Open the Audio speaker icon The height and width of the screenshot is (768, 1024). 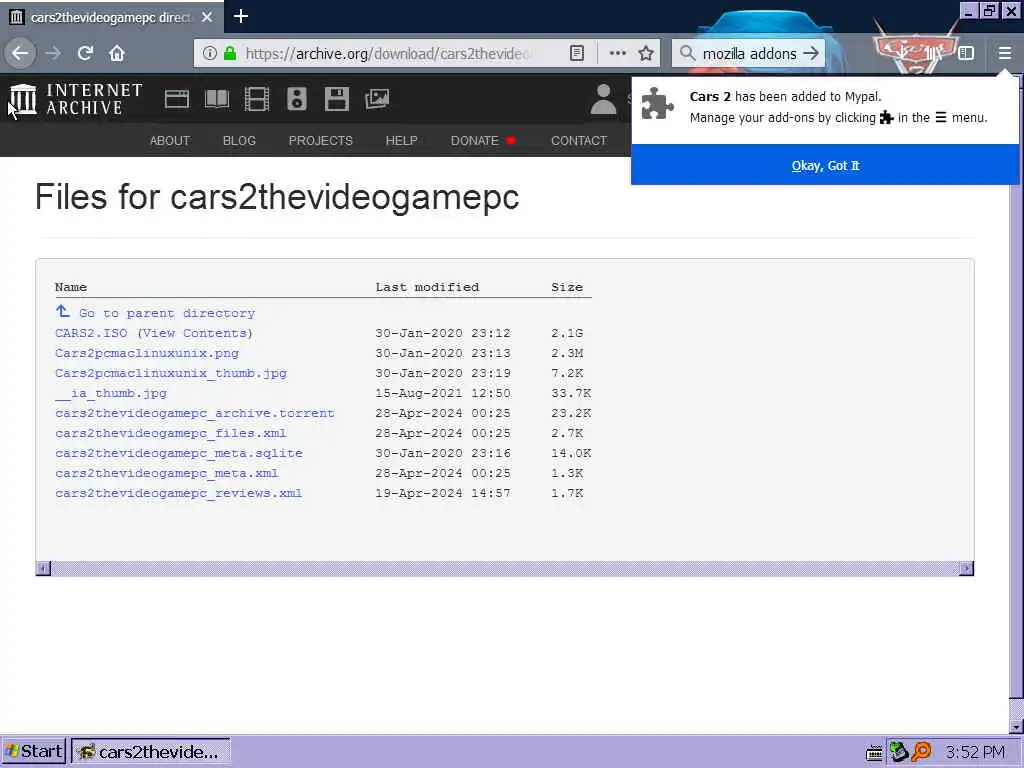(x=296, y=99)
